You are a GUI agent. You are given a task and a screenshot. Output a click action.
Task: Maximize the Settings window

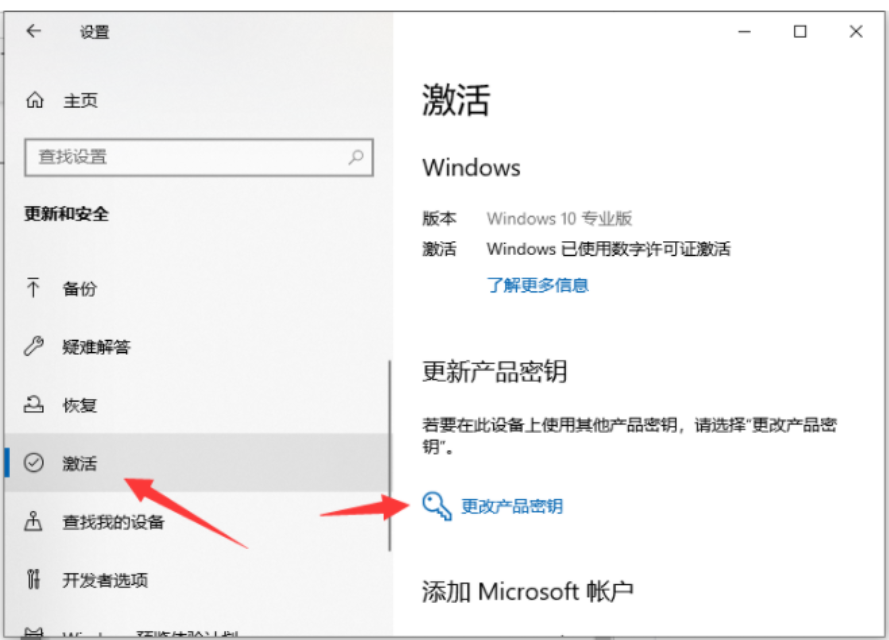pos(800,31)
